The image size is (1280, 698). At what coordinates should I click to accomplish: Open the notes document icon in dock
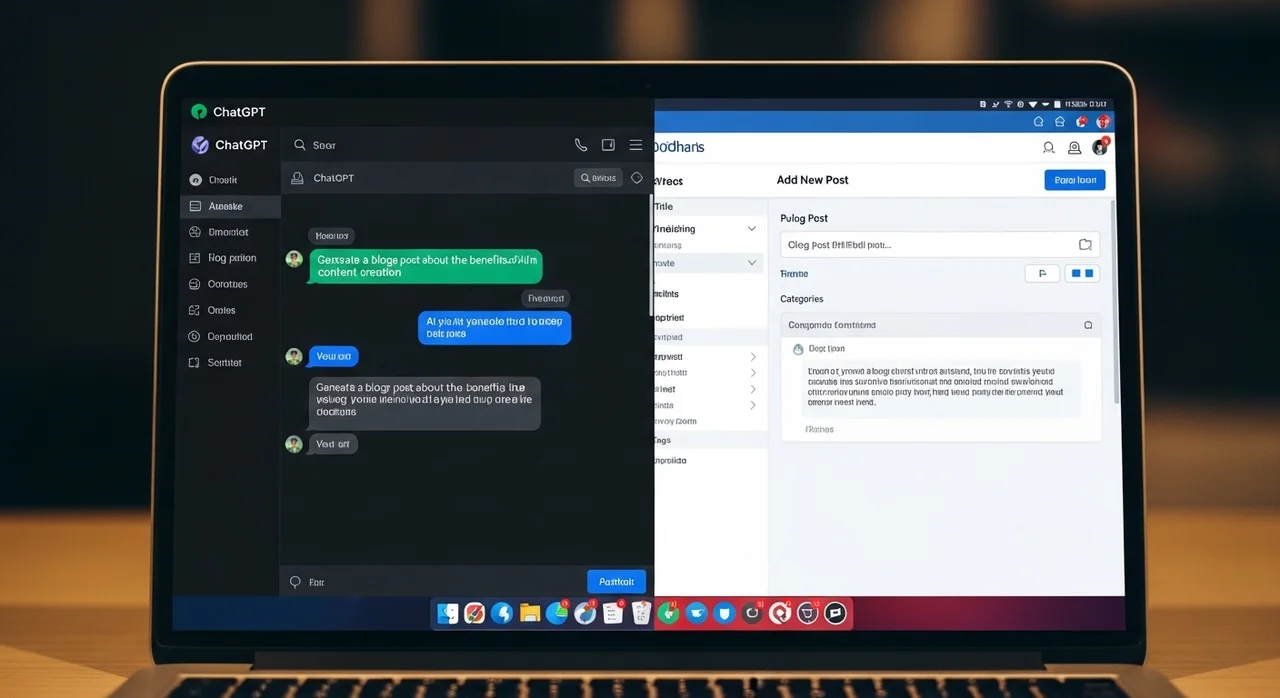613,613
